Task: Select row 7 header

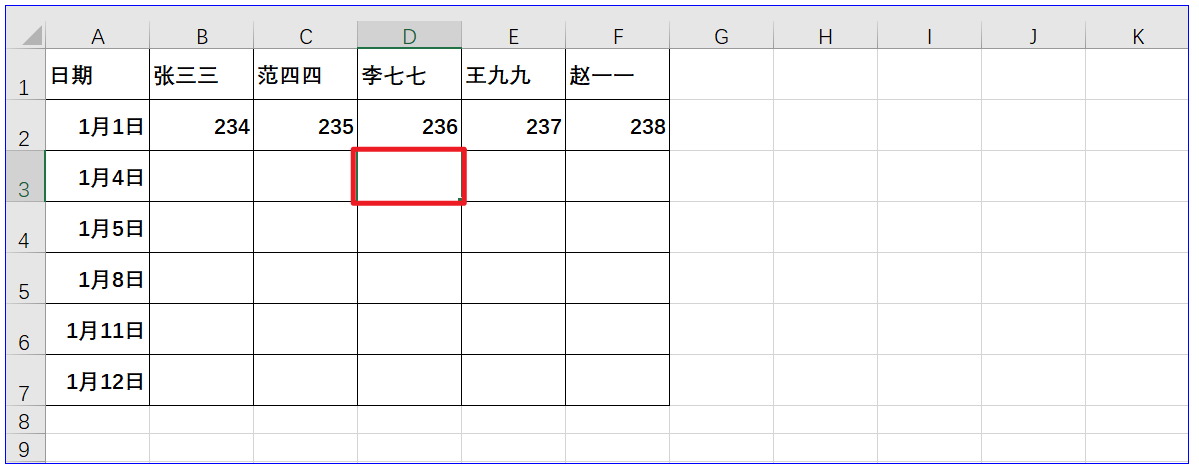Action: (25, 381)
